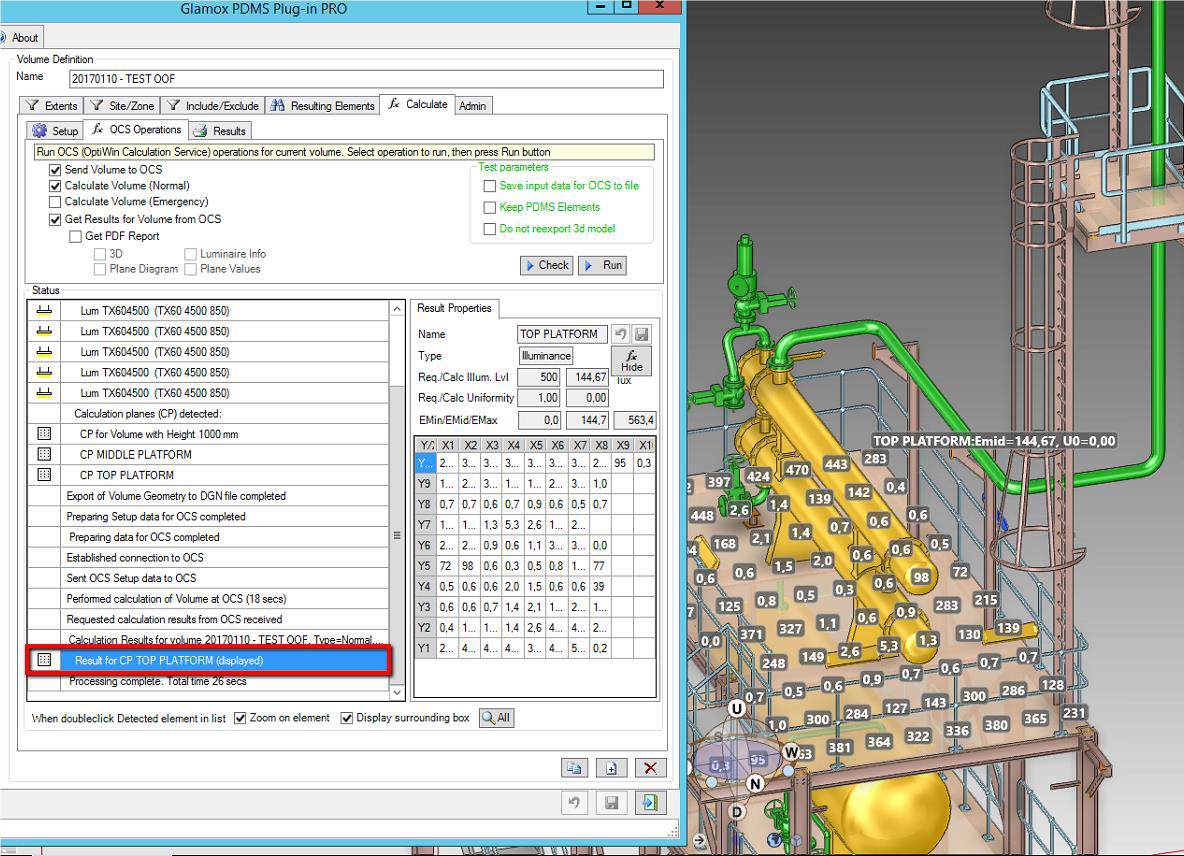
Task: Toggle Send Volume to OCS checkbox
Action: pos(55,170)
